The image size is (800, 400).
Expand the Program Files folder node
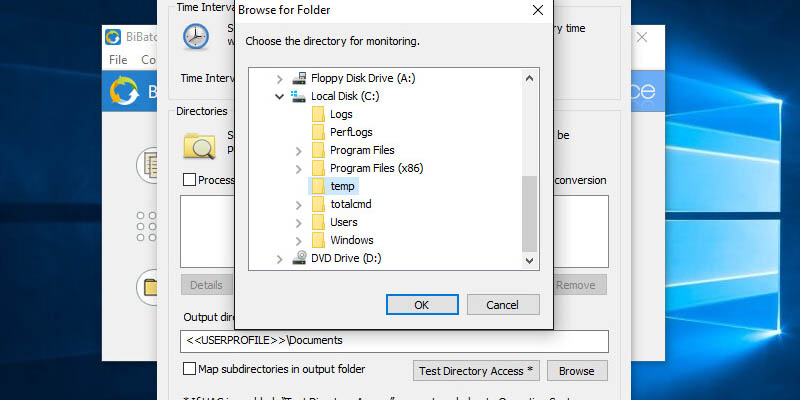click(x=299, y=150)
